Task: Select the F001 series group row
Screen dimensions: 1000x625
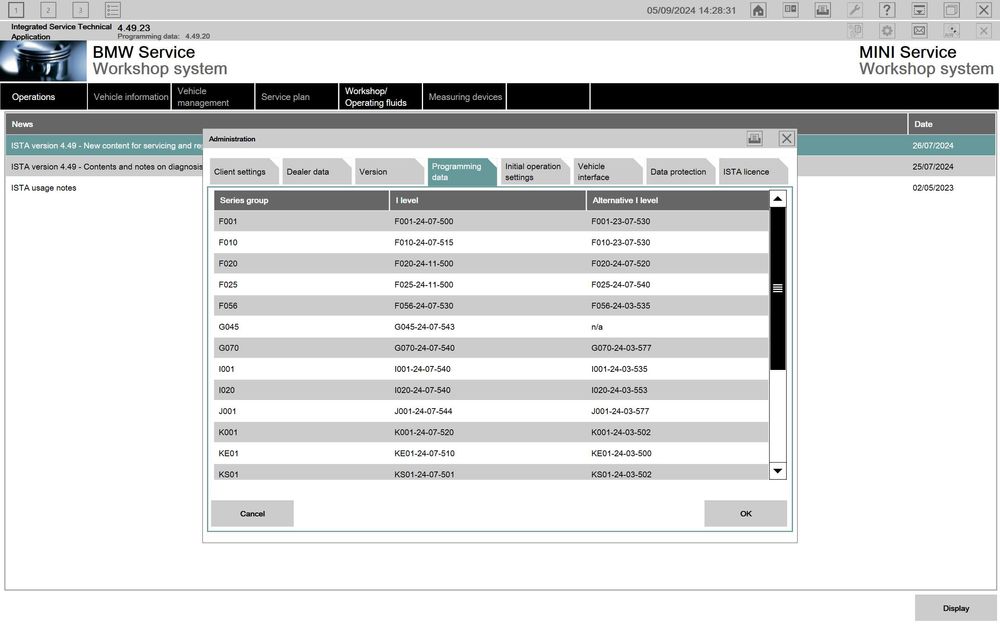Action: pyautogui.click(x=491, y=221)
